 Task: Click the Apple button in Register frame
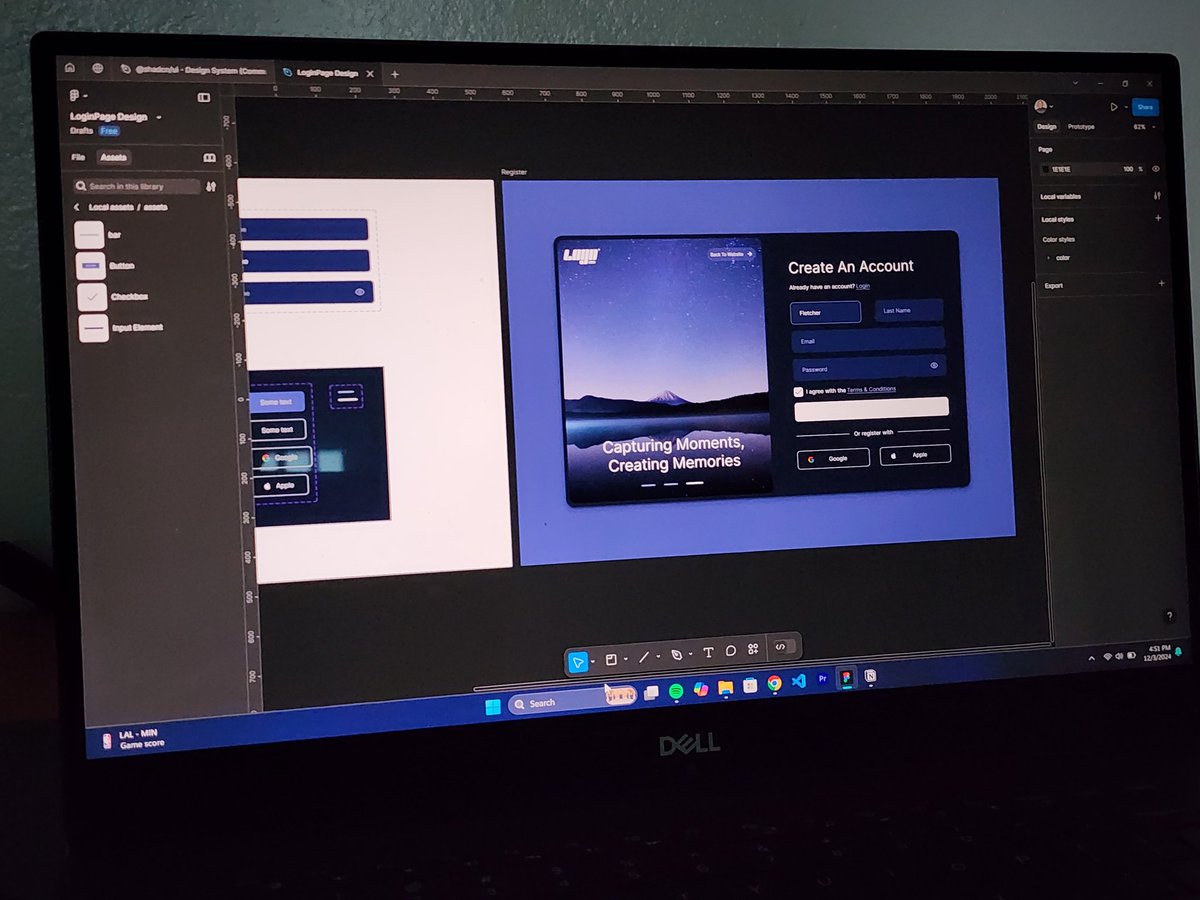pyautogui.click(x=915, y=454)
